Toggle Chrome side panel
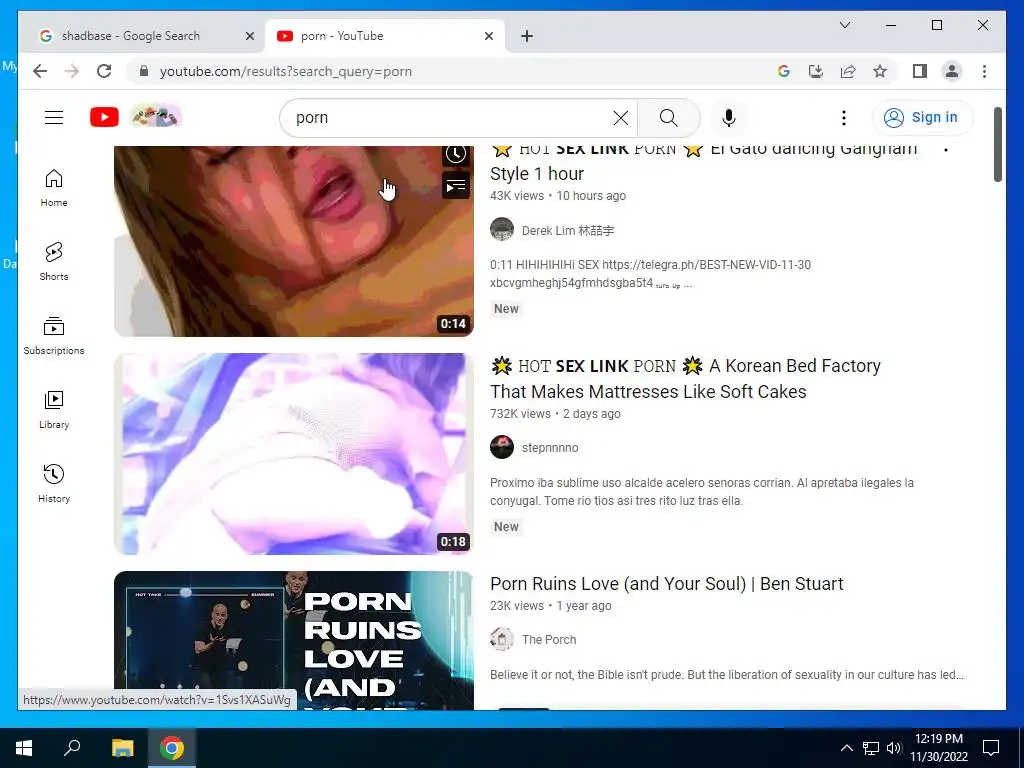 tap(920, 71)
